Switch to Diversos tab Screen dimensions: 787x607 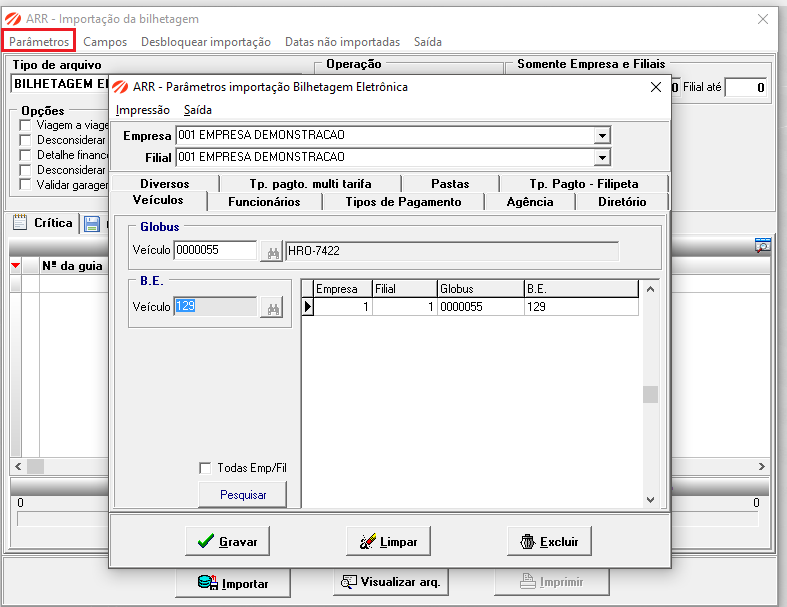[x=165, y=184]
